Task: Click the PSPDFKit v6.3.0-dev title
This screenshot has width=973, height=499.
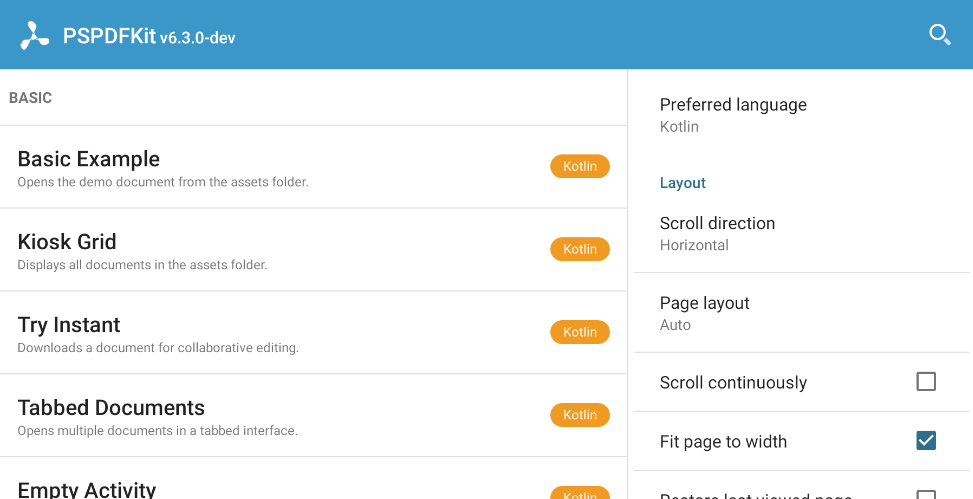Action: coord(149,37)
